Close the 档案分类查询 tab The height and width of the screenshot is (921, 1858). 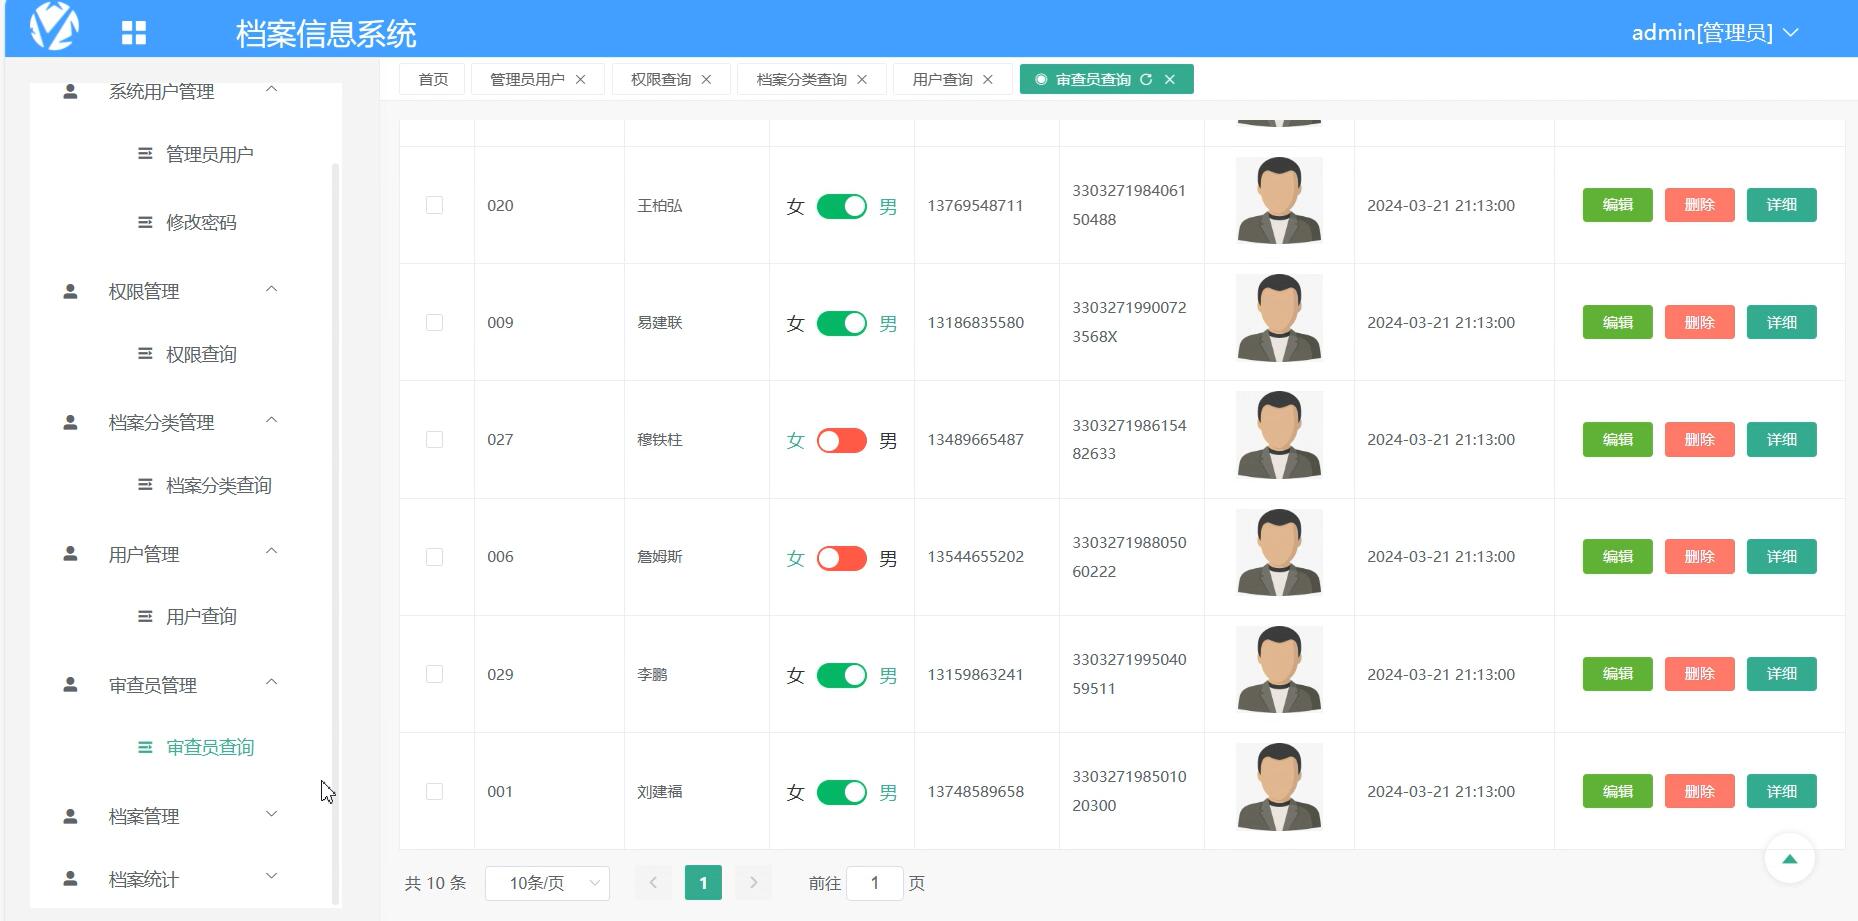click(862, 79)
